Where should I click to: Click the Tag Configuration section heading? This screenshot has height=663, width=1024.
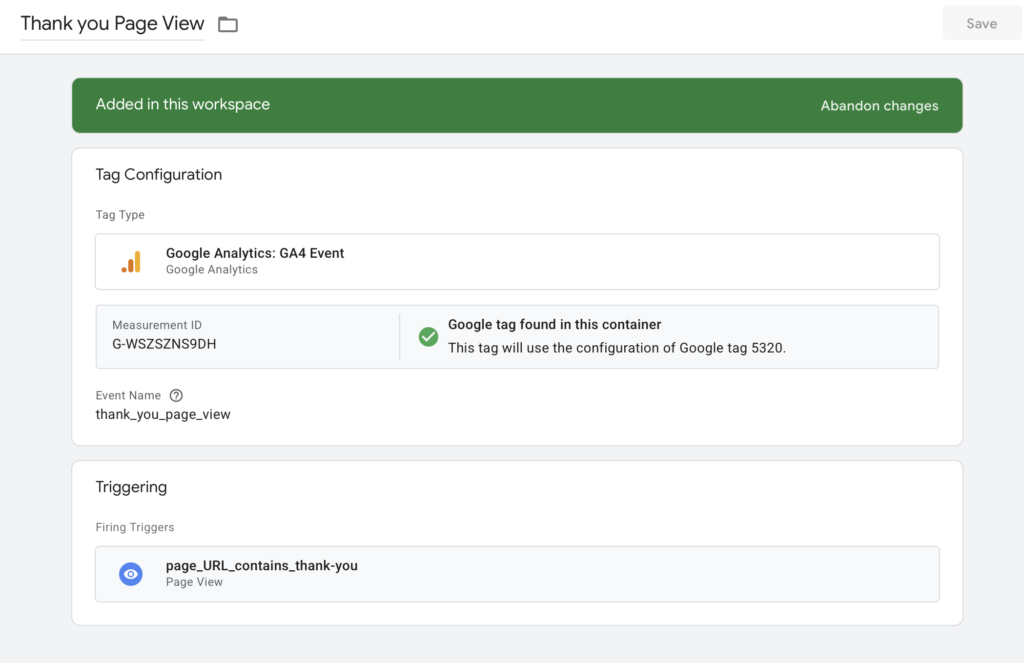158,174
